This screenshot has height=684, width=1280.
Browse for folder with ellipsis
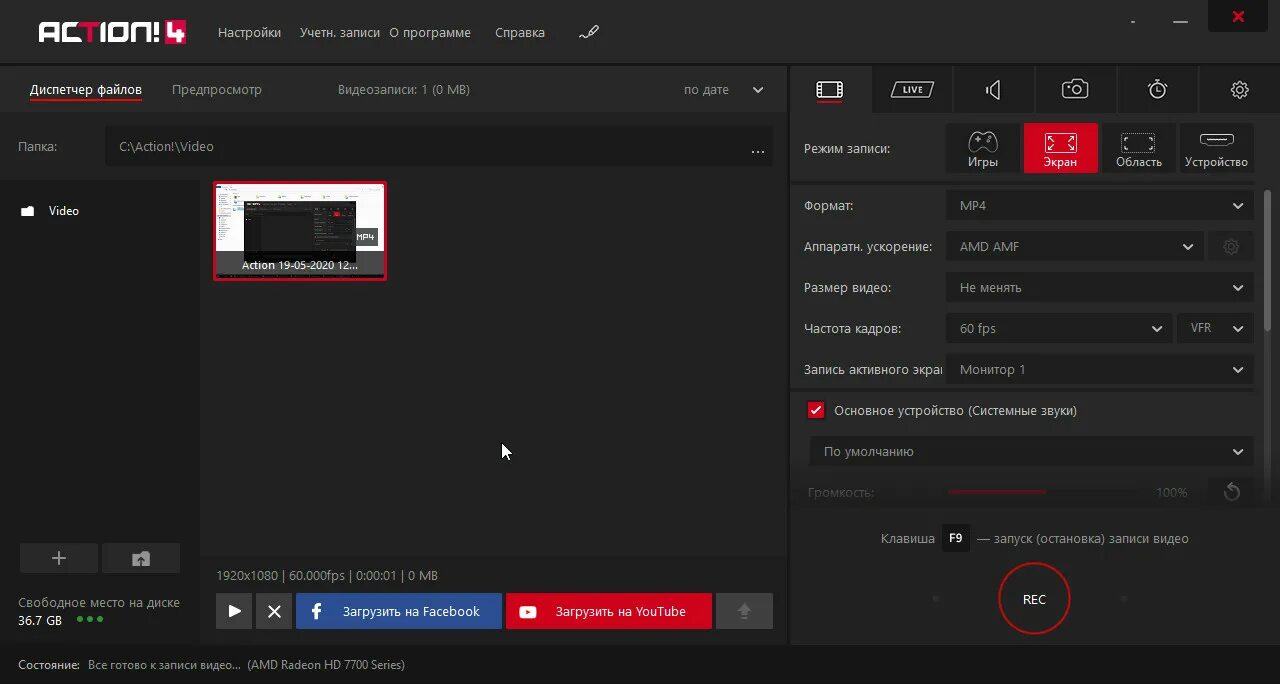tap(757, 151)
